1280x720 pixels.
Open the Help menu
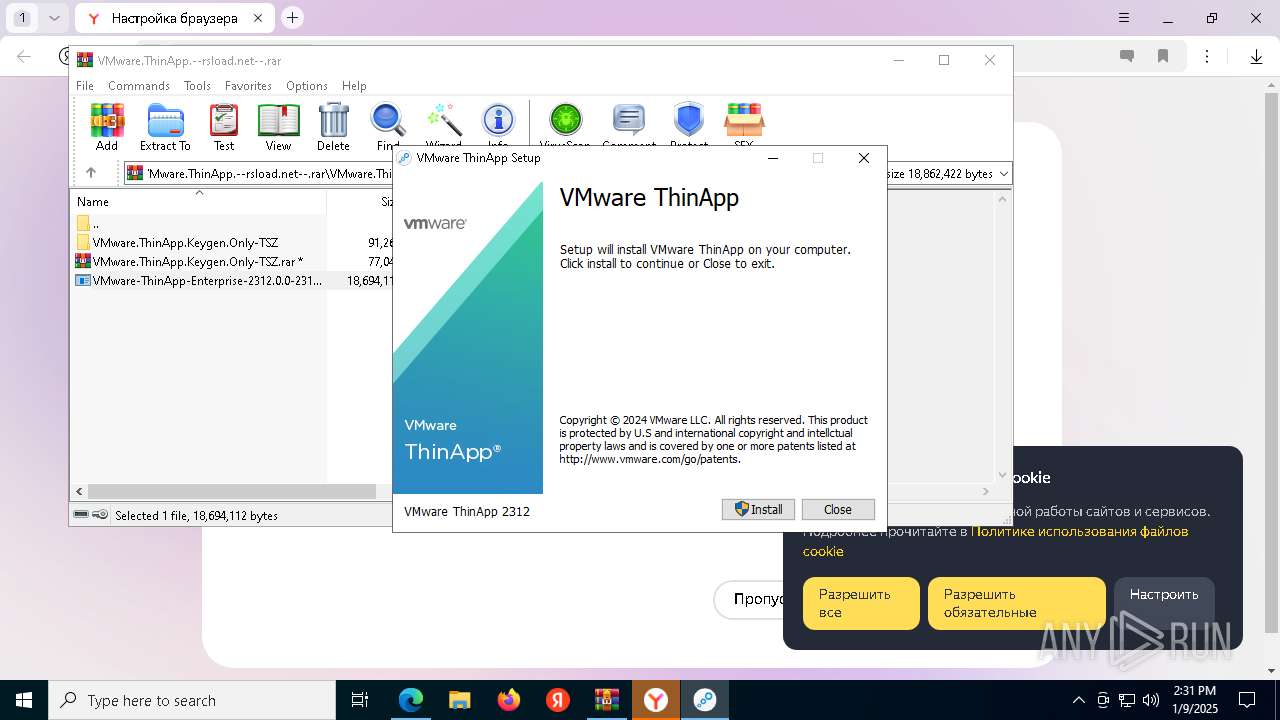point(354,86)
